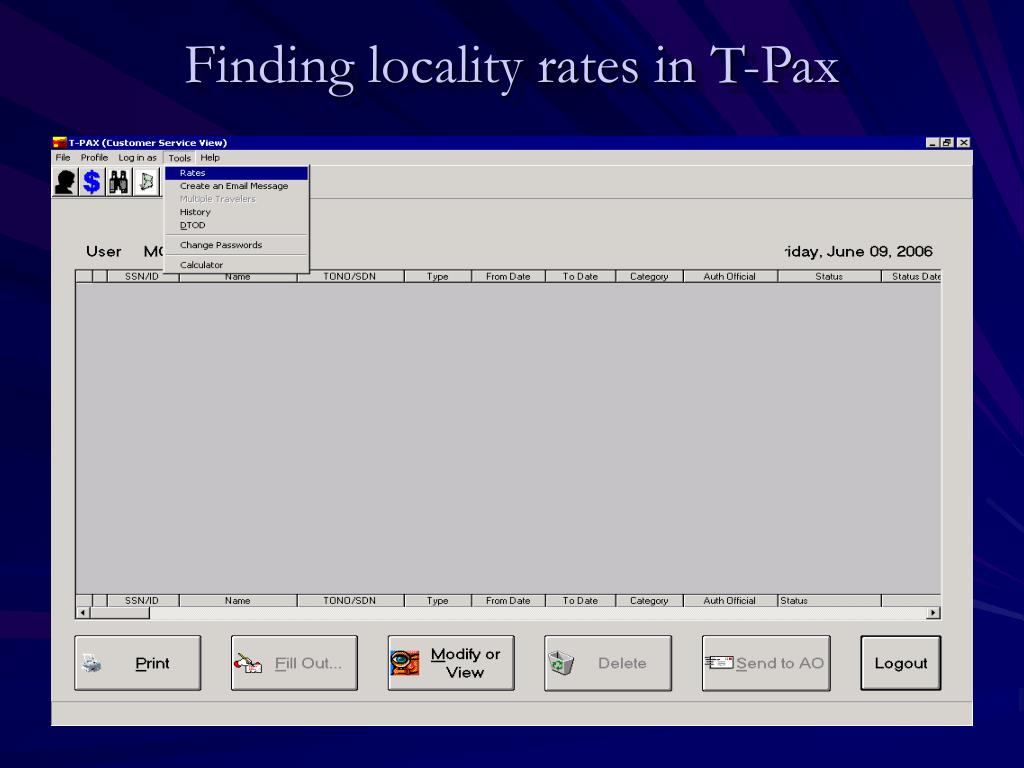Click the Send to AO button
The image size is (1024, 768).
(x=766, y=663)
